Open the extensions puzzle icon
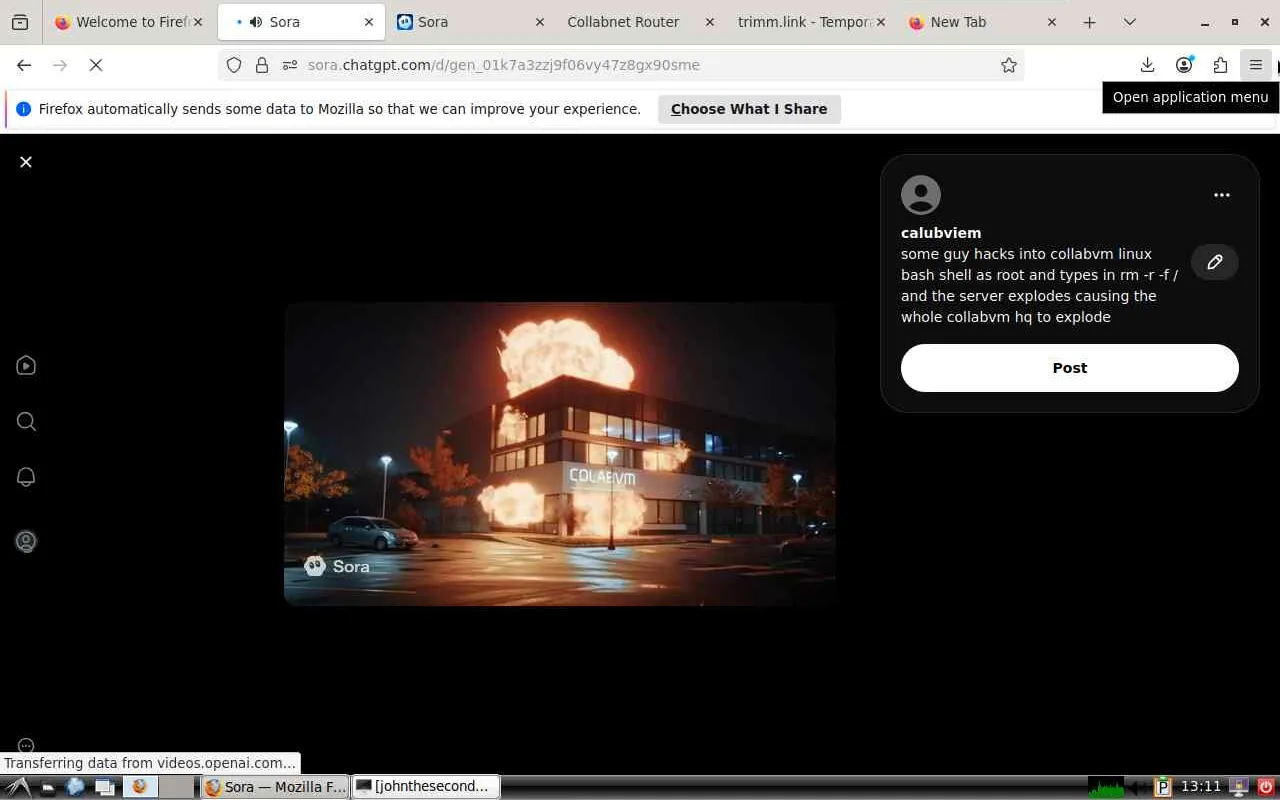Screen dimensions: 1280x800 [x=1220, y=65]
